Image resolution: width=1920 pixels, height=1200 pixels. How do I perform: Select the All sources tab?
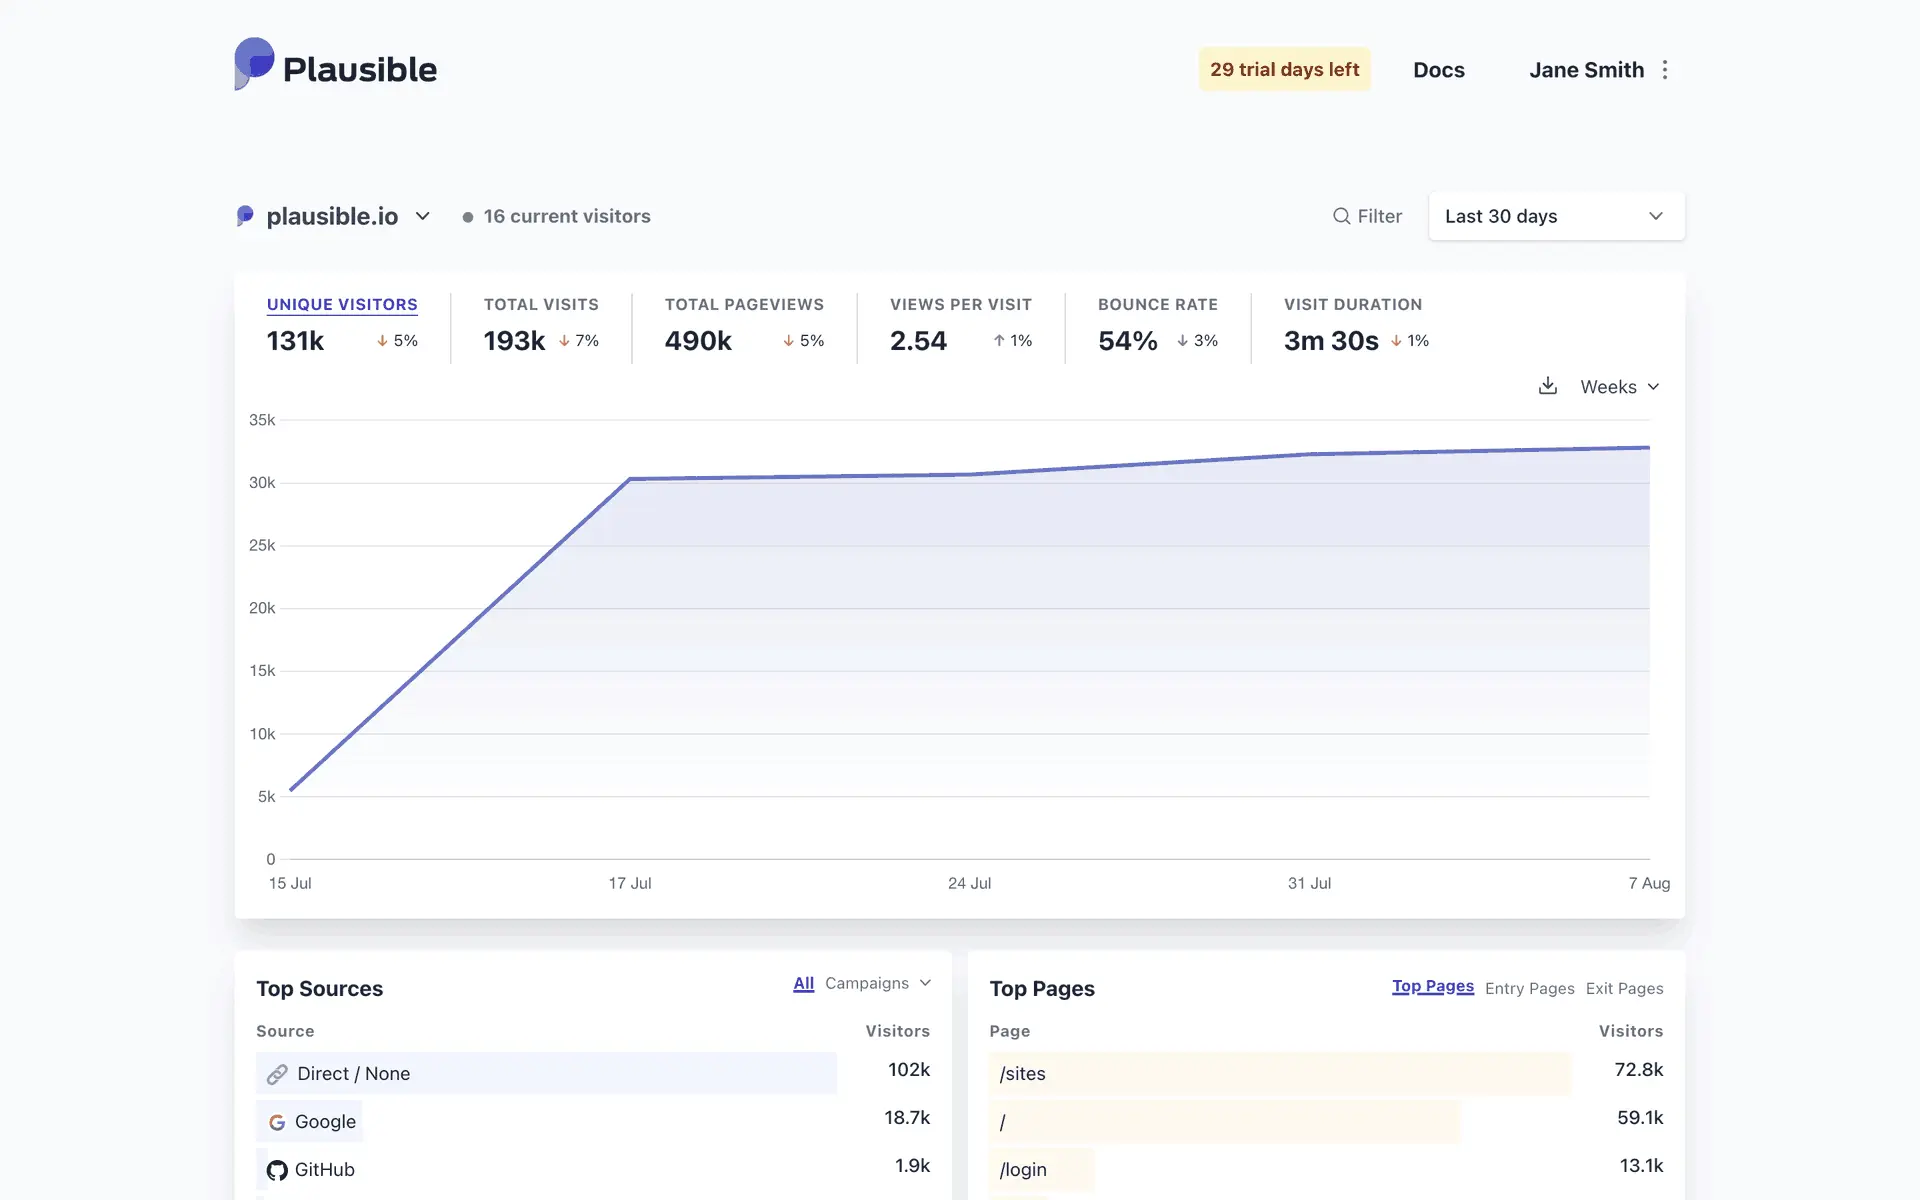click(x=803, y=983)
